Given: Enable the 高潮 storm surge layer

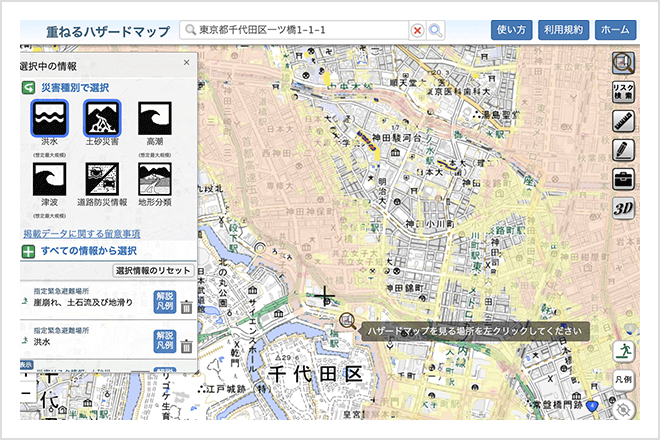Looking at the screenshot, I should [155, 119].
